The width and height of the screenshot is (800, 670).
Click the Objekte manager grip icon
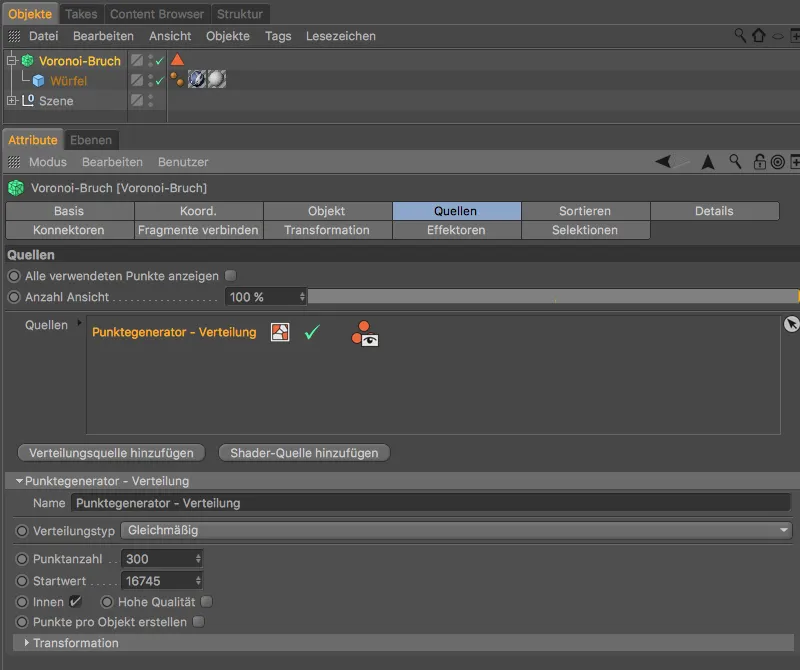coord(14,36)
